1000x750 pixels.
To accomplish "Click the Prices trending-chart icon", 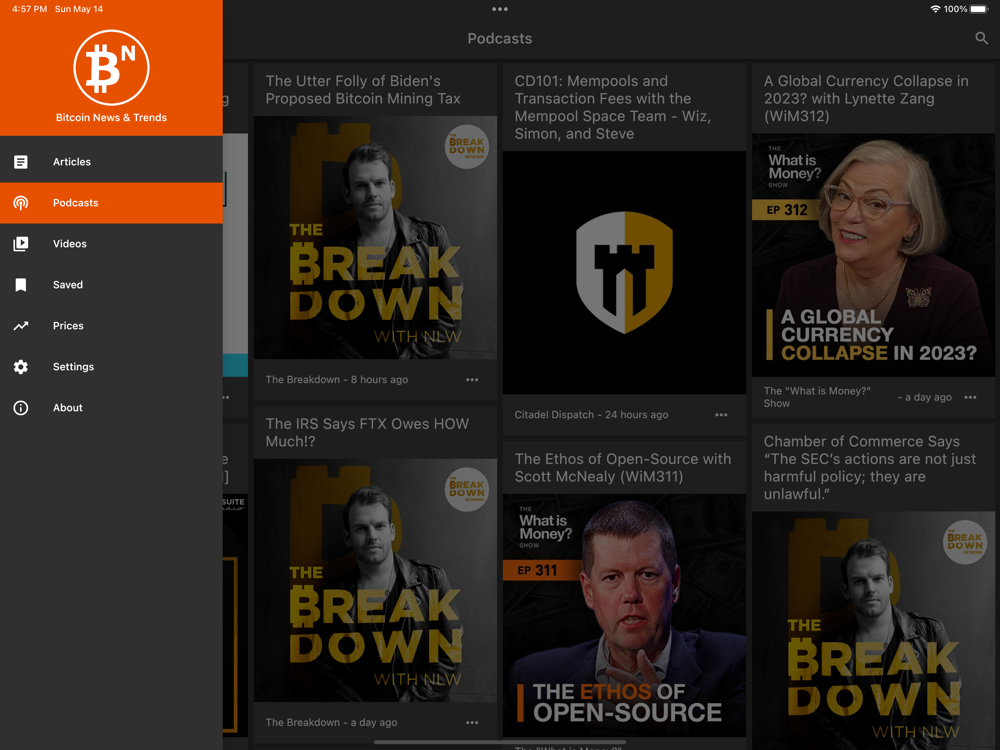I will tap(21, 326).
